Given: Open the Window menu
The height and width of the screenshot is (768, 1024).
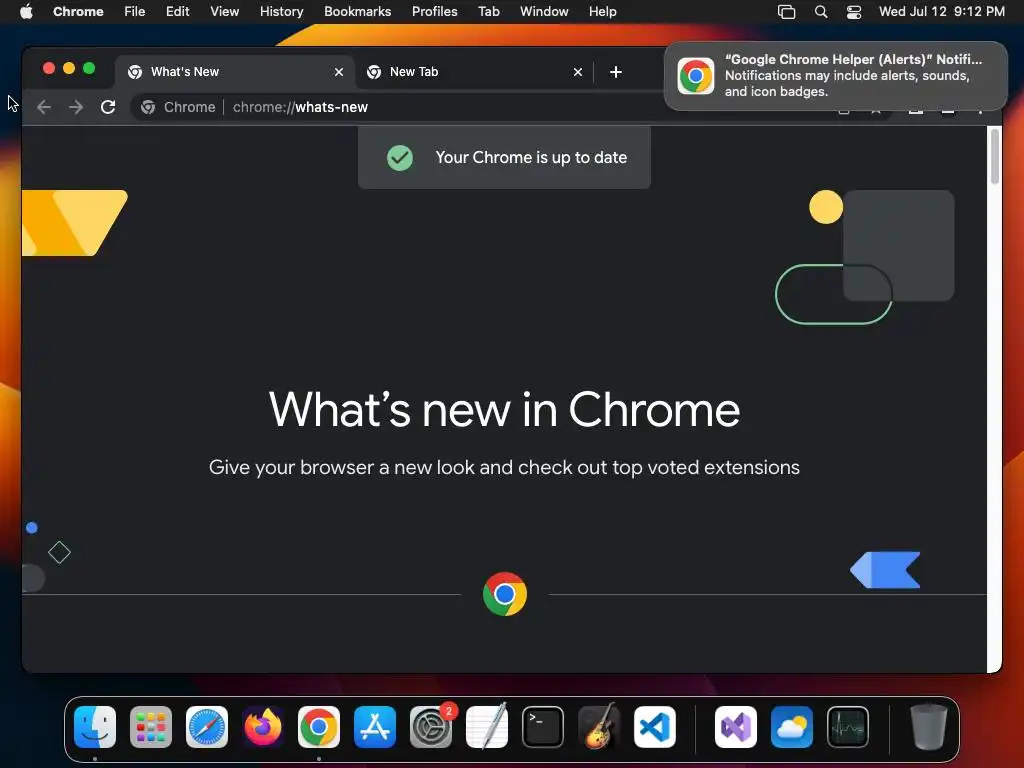Looking at the screenshot, I should coord(544,12).
